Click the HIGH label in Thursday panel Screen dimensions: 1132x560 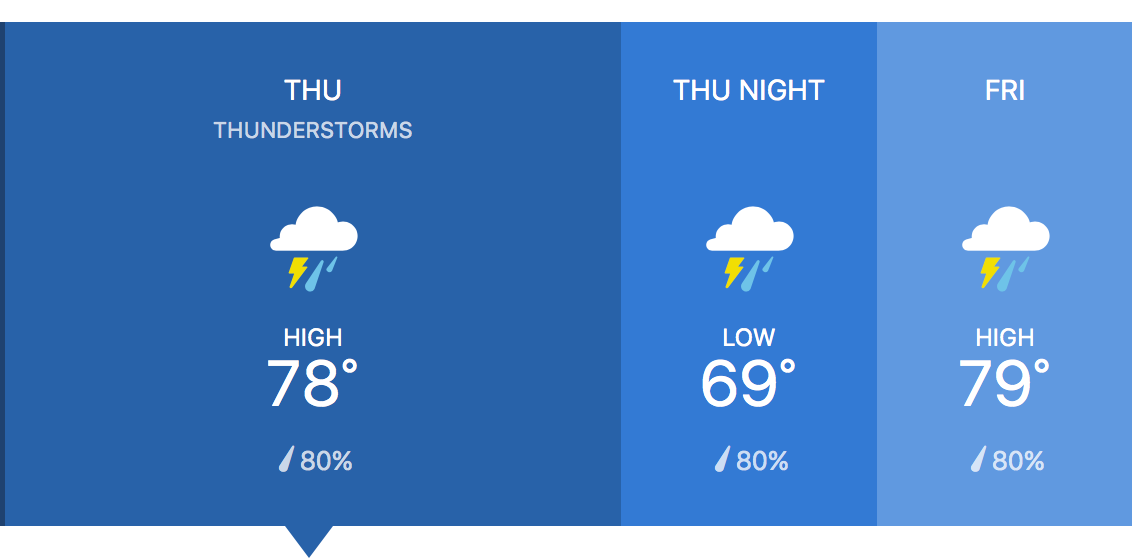coord(313,338)
